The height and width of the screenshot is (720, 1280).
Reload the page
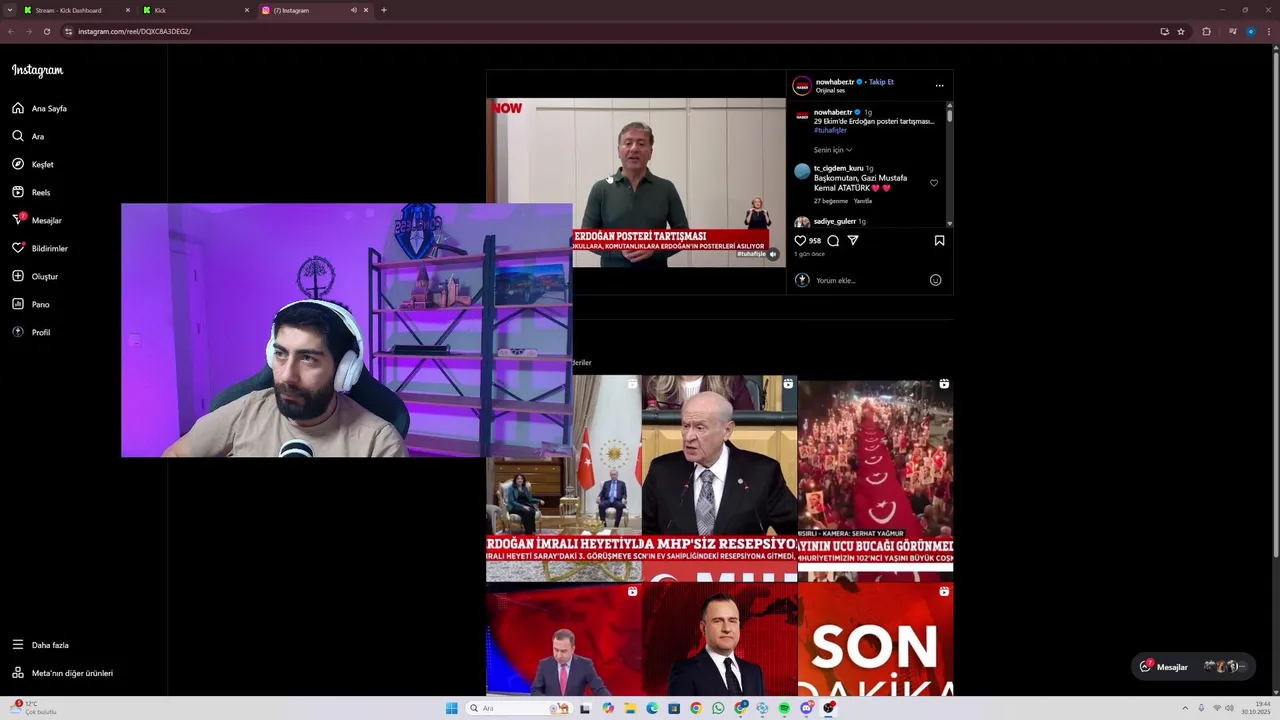coord(46,31)
